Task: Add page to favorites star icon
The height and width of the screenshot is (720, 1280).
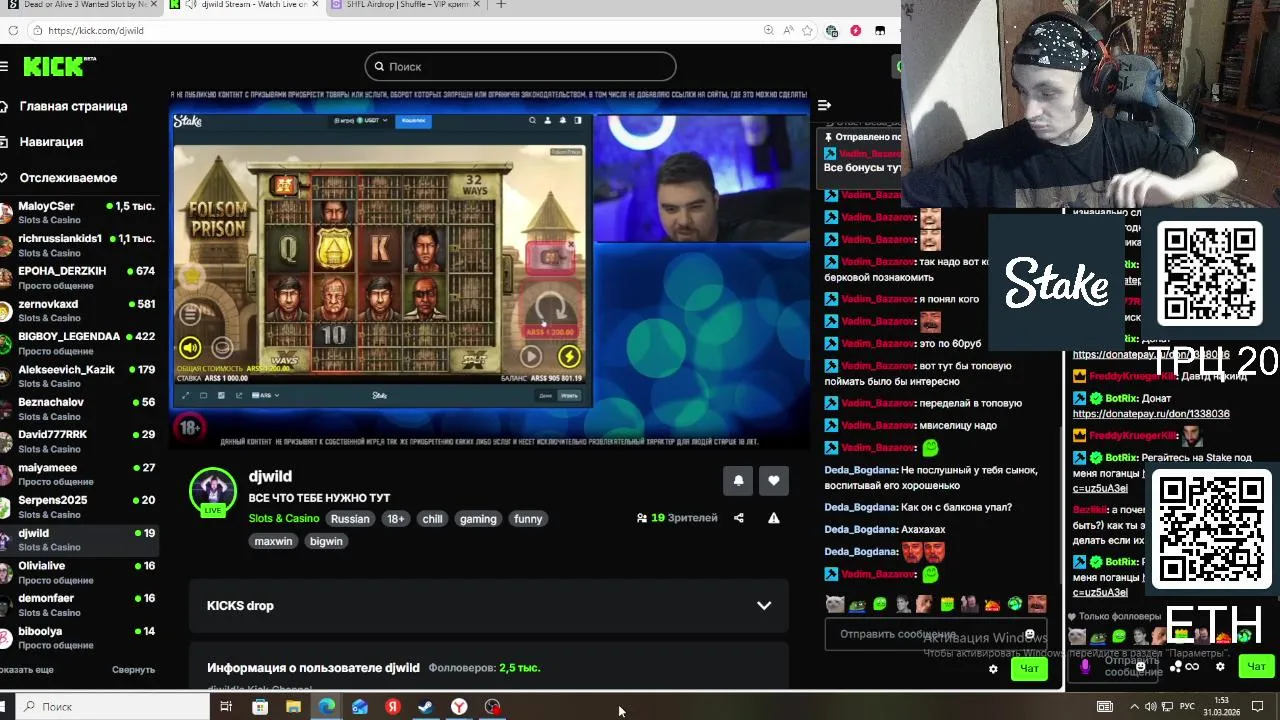Action: (x=807, y=30)
